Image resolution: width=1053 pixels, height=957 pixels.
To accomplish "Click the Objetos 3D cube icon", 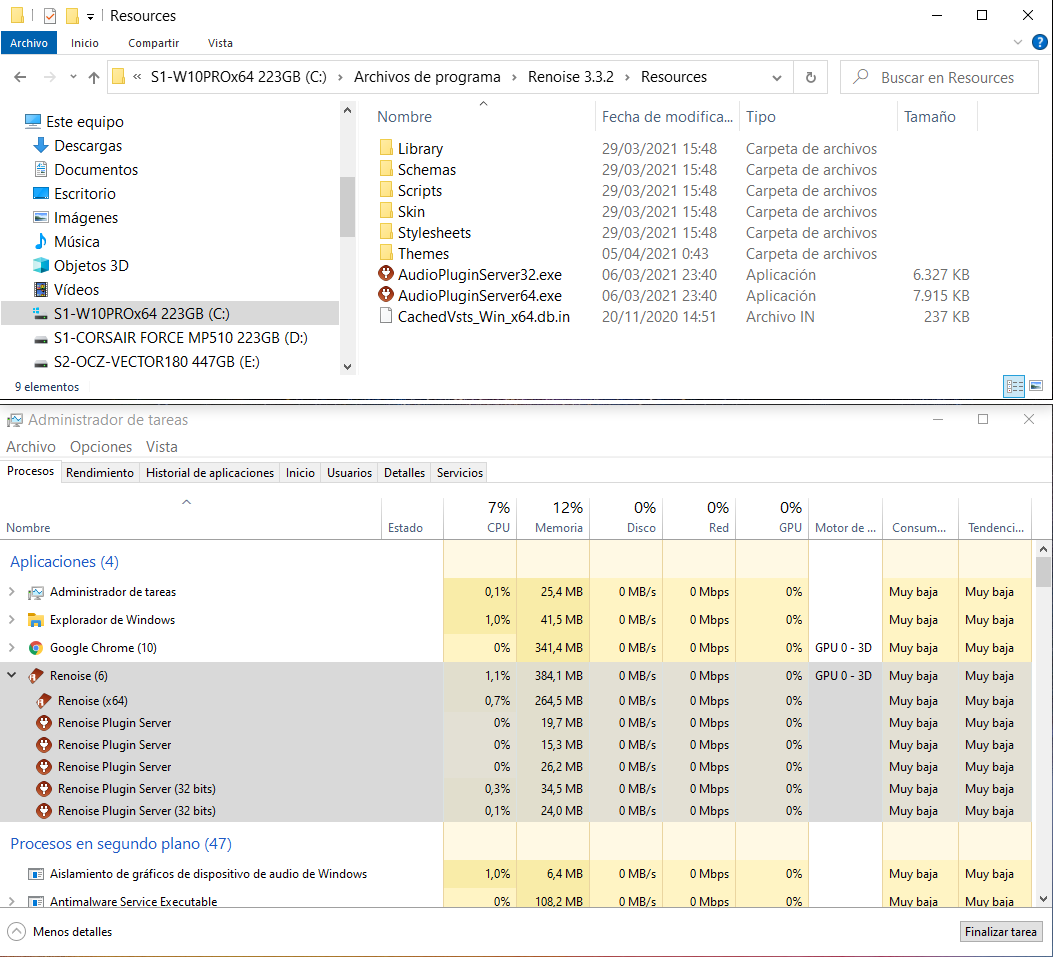I will coord(41,265).
